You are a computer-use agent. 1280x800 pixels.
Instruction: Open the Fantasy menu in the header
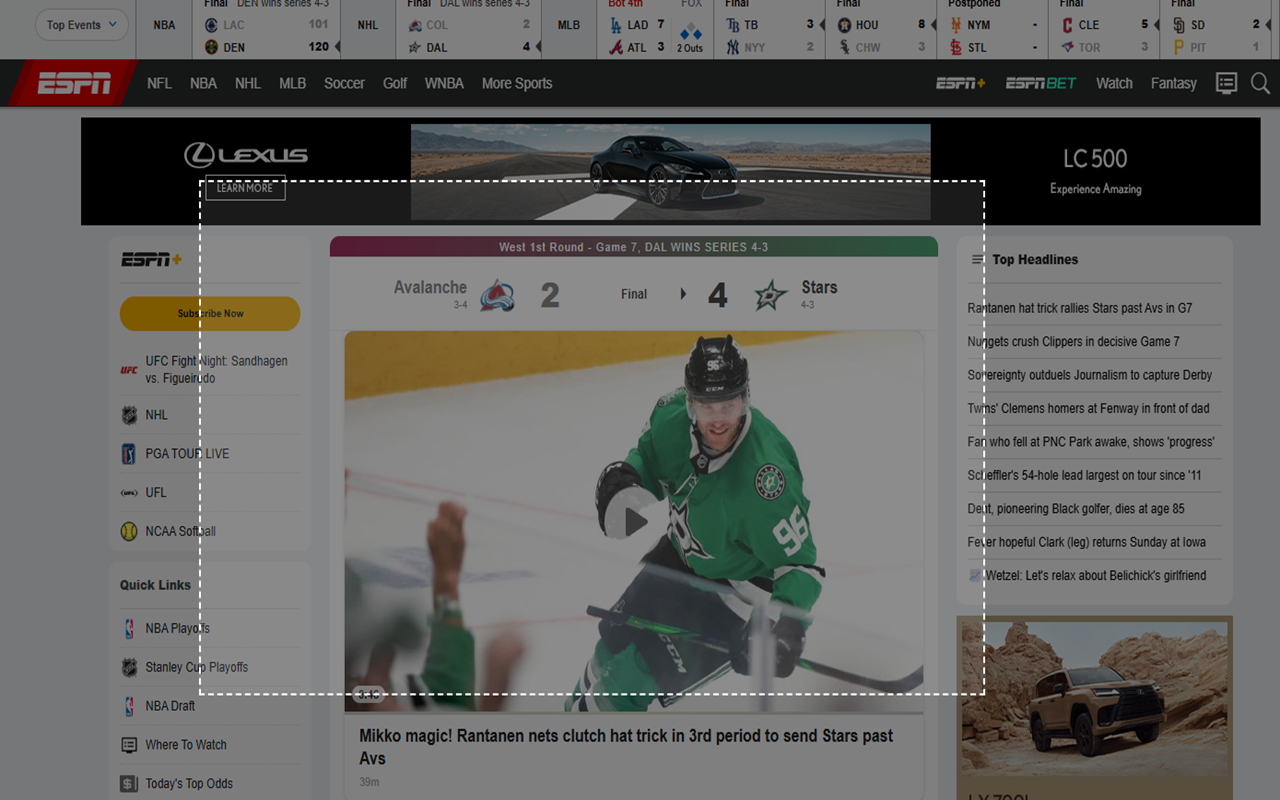[1173, 84]
